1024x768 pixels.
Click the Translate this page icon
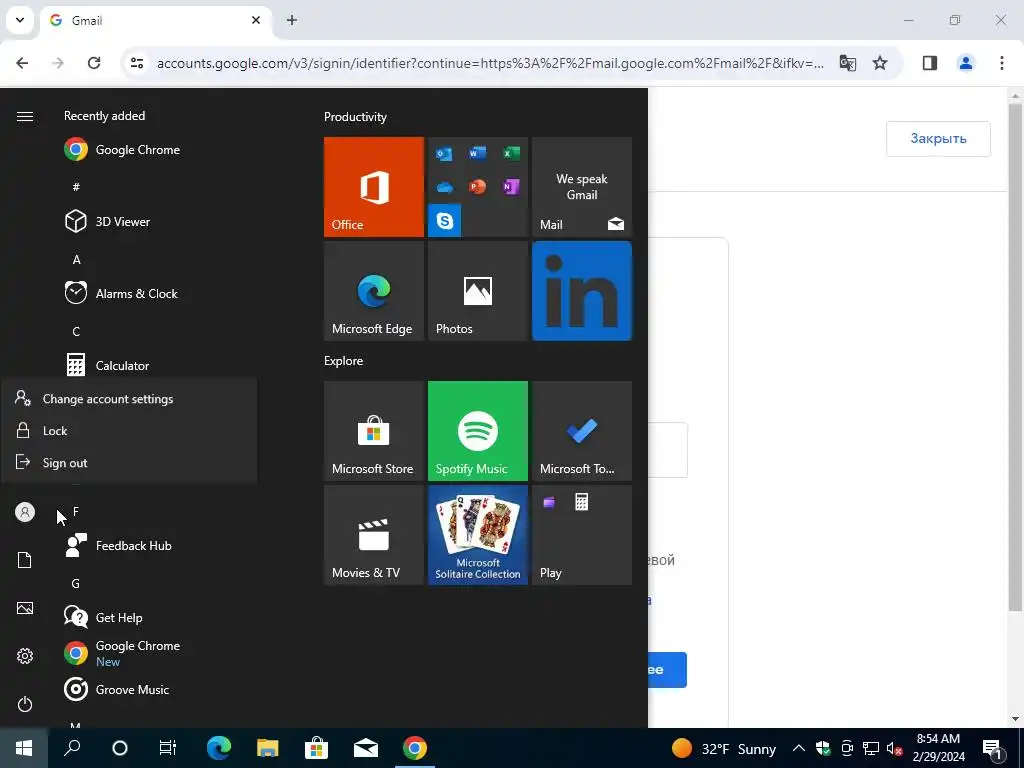[x=848, y=63]
